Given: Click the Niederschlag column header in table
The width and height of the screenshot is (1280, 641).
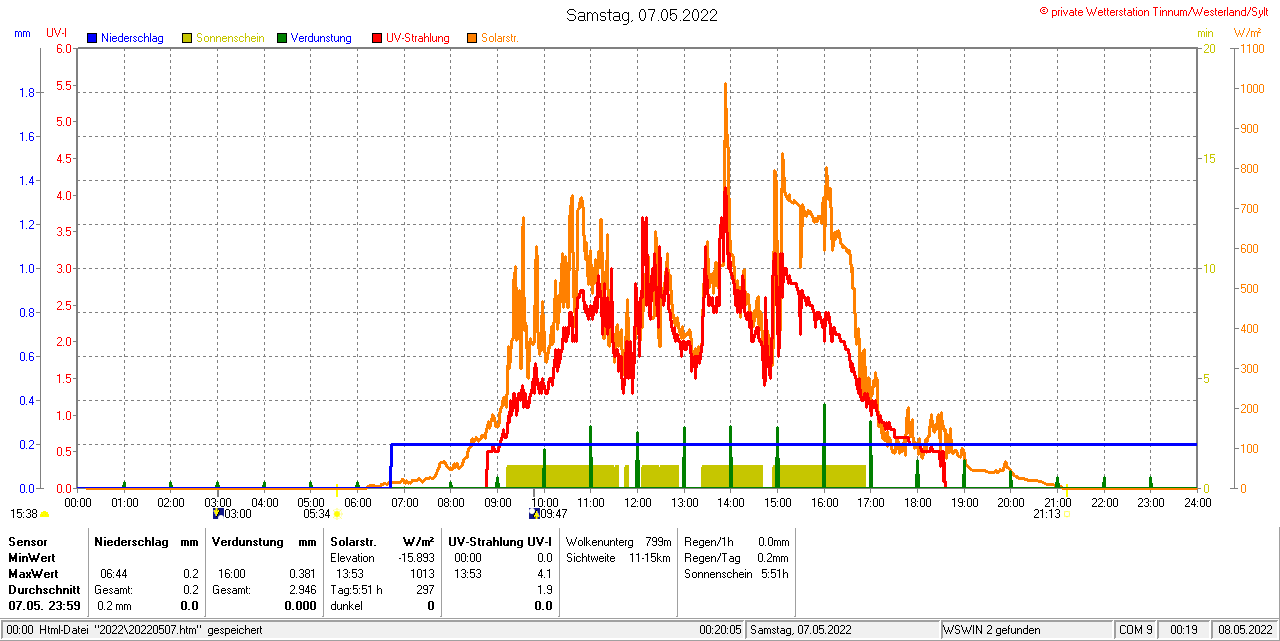Looking at the screenshot, I should pos(130,541).
